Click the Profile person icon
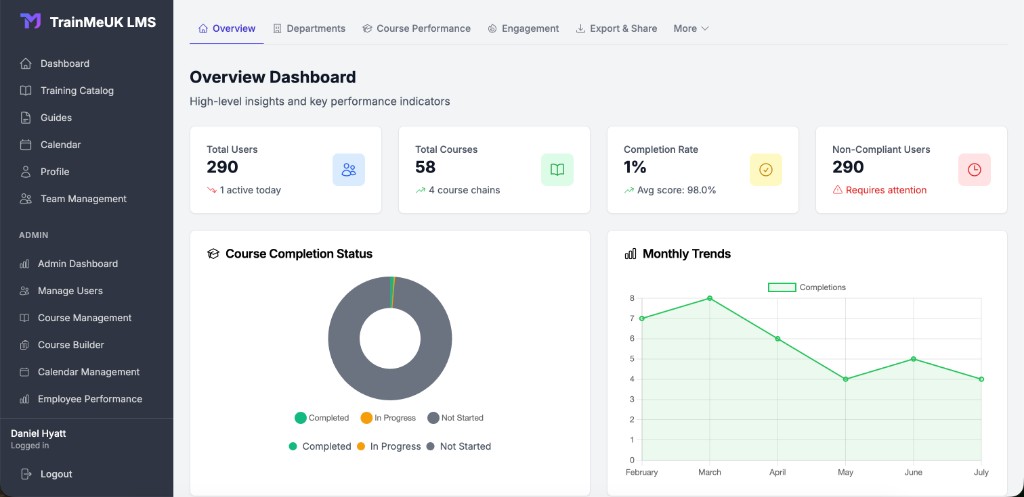This screenshot has width=1024, height=497. (x=25, y=172)
